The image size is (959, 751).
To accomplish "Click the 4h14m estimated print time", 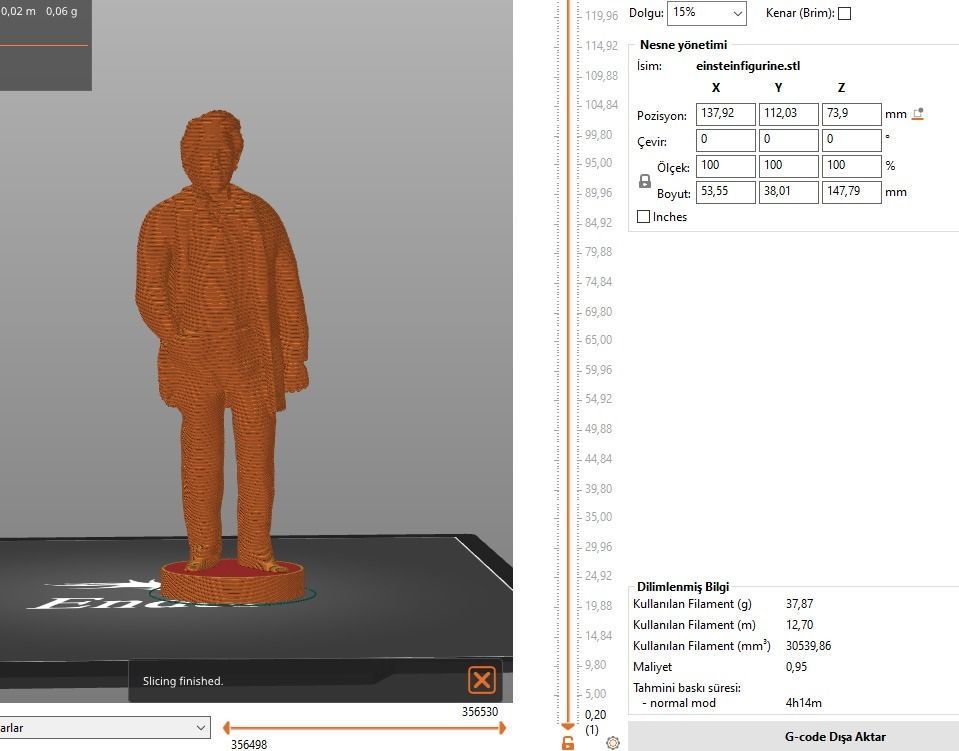I will (x=804, y=703).
